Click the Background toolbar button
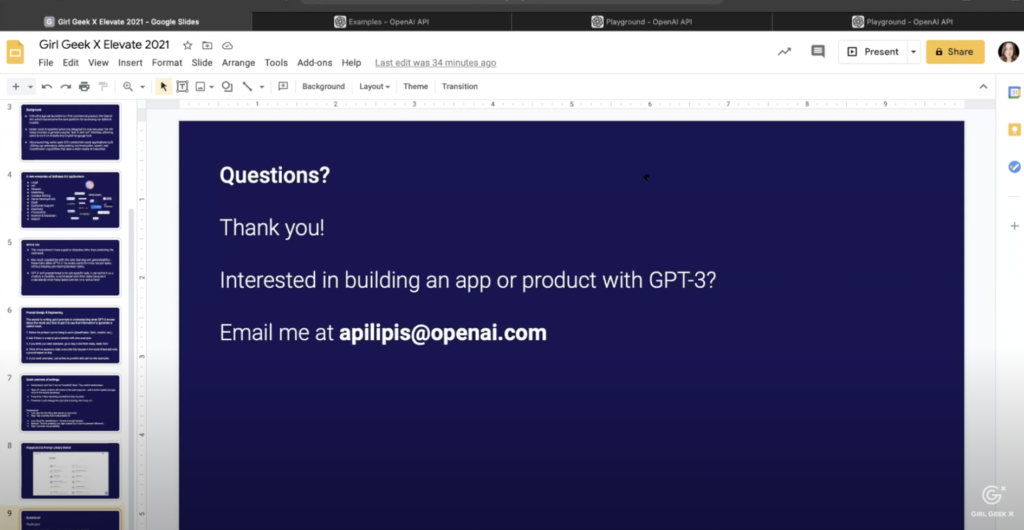Screen dimensions: 1024x530 (x=323, y=86)
